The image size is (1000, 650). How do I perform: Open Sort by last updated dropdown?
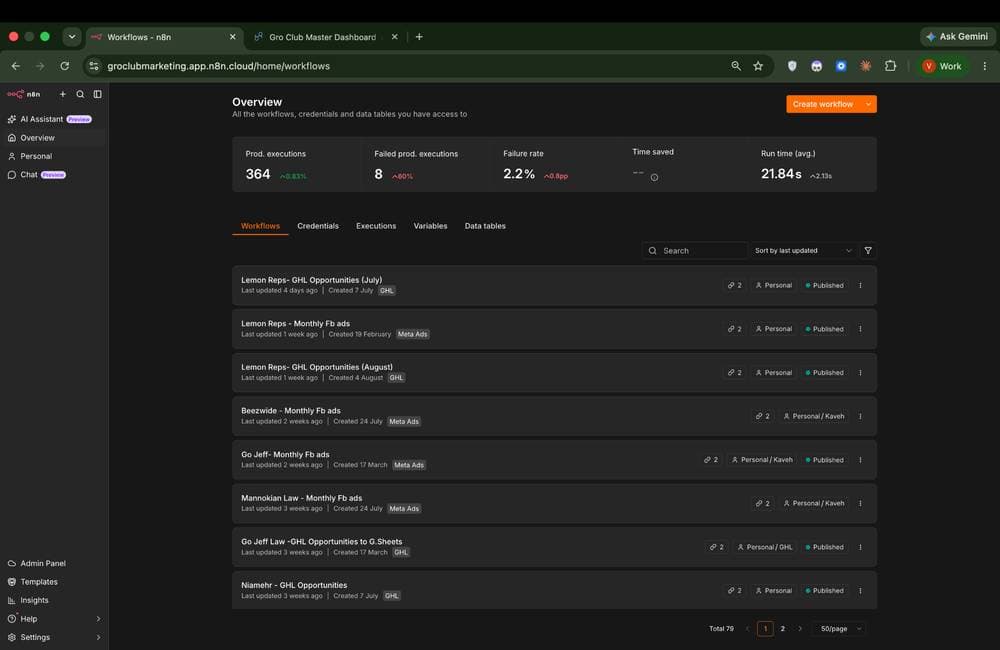click(803, 251)
